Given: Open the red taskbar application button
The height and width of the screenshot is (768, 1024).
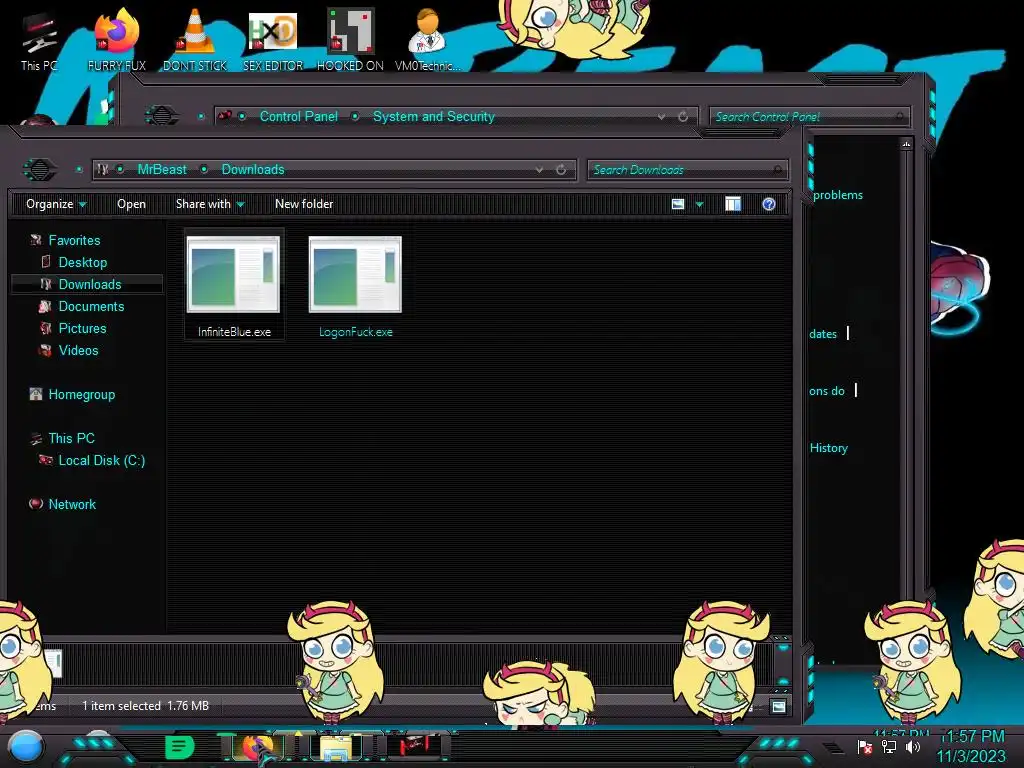Looking at the screenshot, I should (415, 745).
